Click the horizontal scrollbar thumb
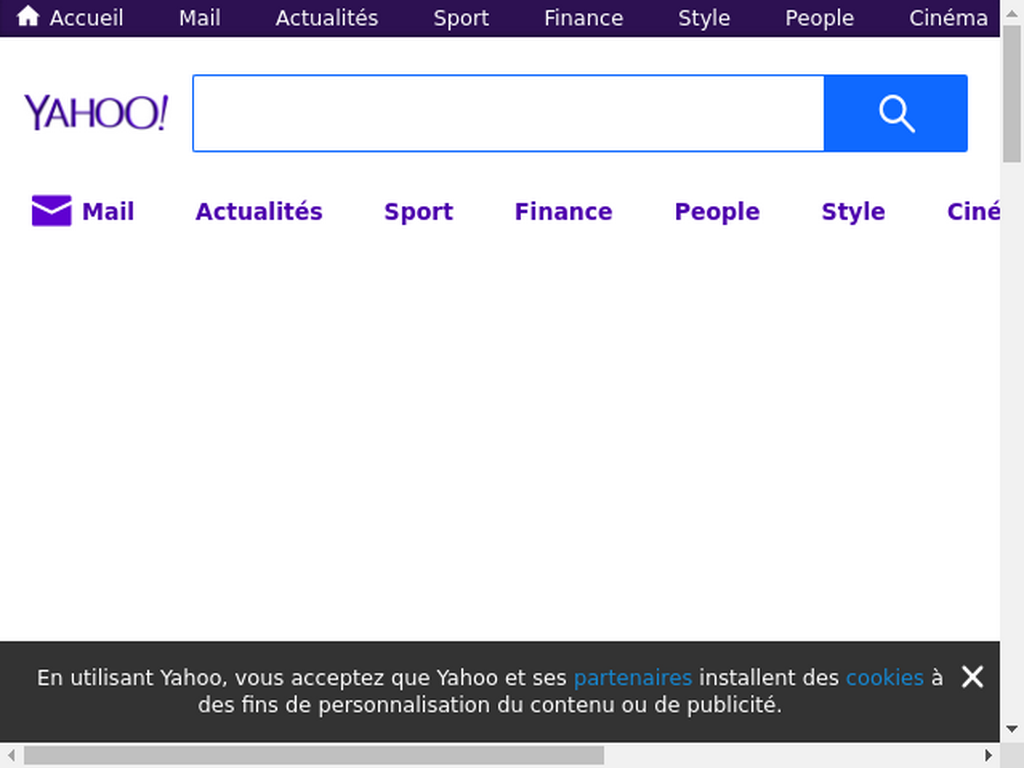 pyautogui.click(x=314, y=755)
